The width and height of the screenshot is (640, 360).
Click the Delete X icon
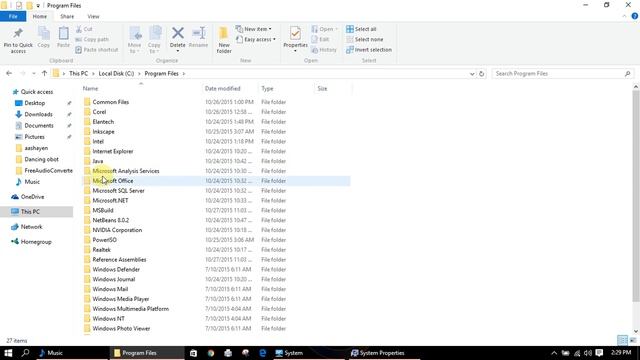pos(178,33)
